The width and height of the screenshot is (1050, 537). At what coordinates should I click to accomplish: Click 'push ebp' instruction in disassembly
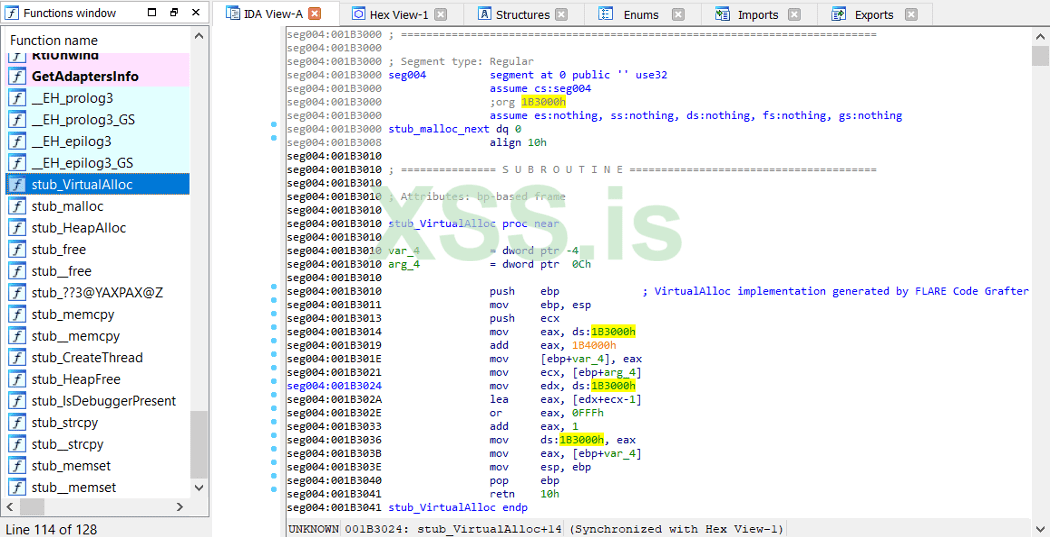click(524, 291)
